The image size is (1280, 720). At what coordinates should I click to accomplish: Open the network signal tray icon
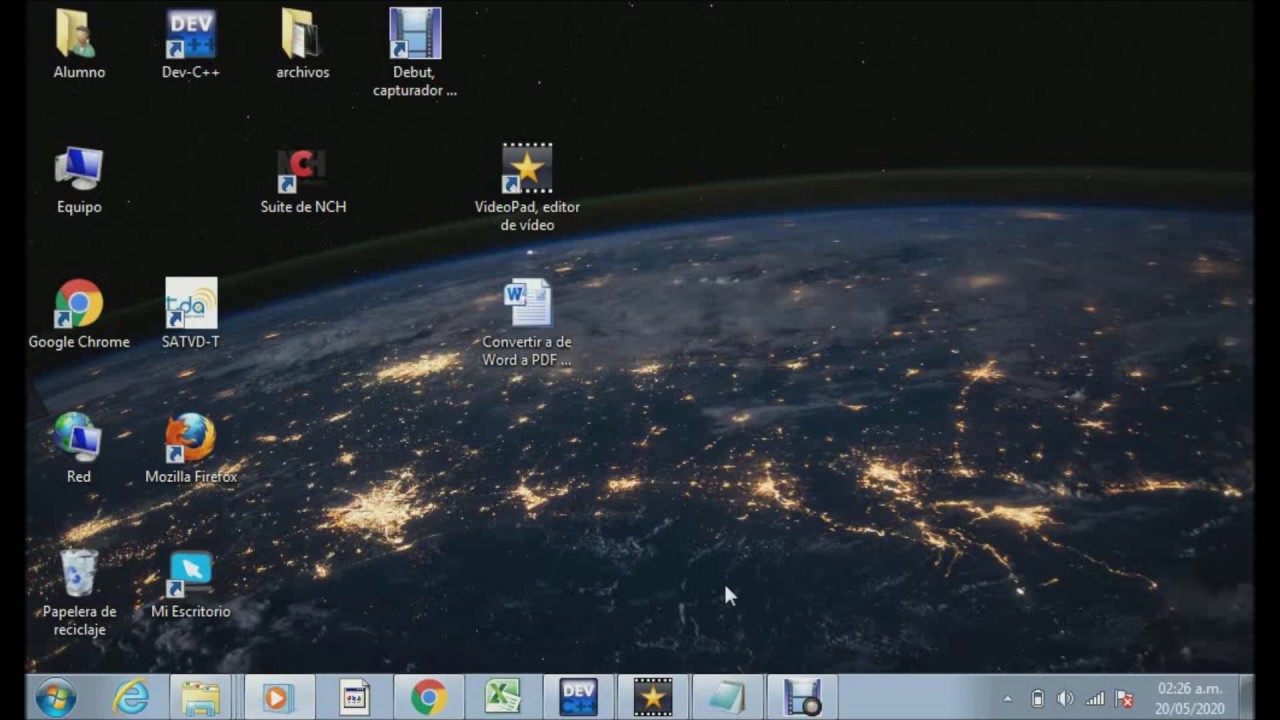(x=1095, y=699)
